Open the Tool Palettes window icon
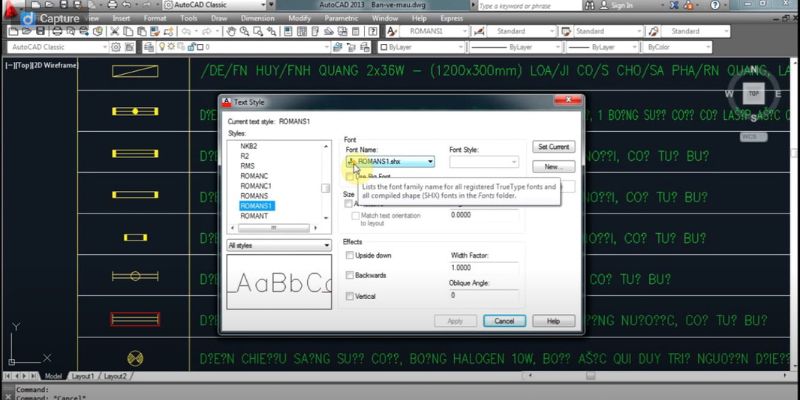The image size is (800, 400). [315, 31]
